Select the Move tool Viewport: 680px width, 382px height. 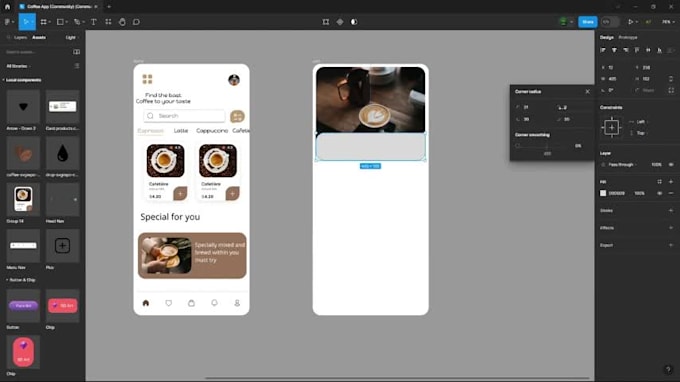pos(26,22)
